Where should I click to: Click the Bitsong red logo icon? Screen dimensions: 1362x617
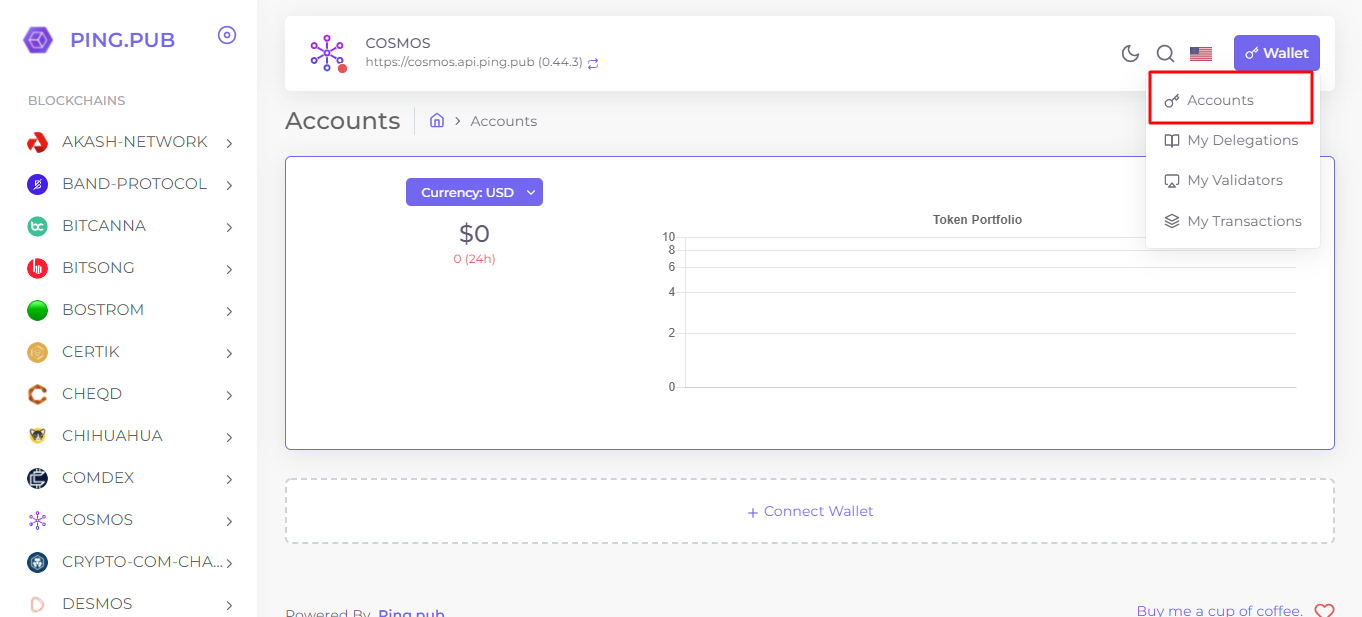38,269
